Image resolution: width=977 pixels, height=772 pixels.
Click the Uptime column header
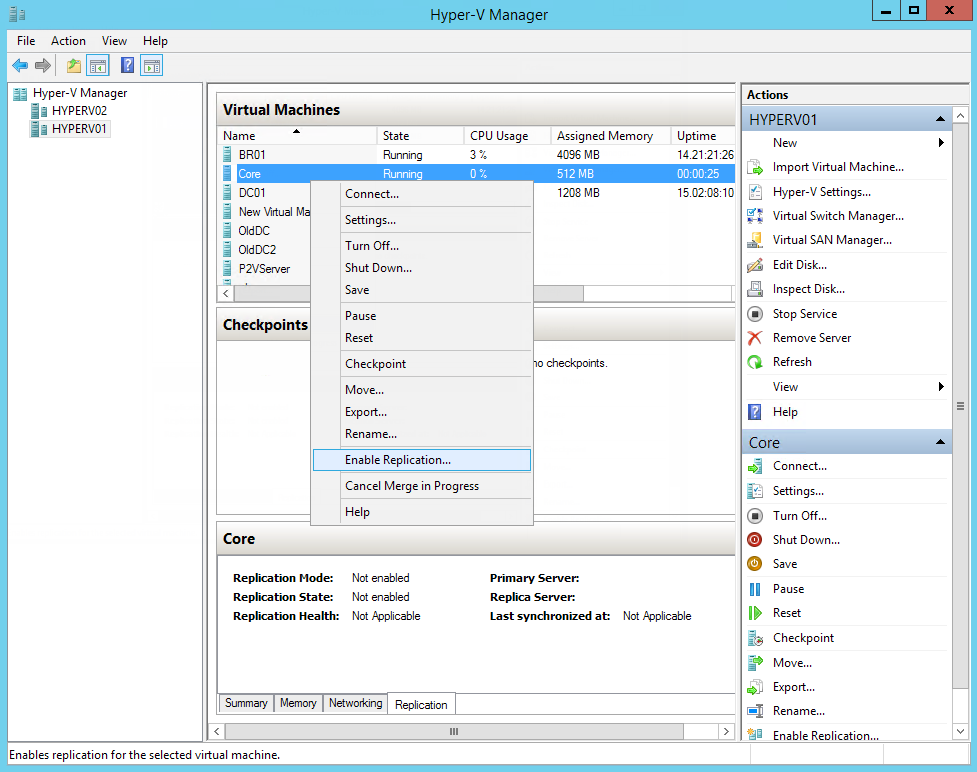[703, 136]
